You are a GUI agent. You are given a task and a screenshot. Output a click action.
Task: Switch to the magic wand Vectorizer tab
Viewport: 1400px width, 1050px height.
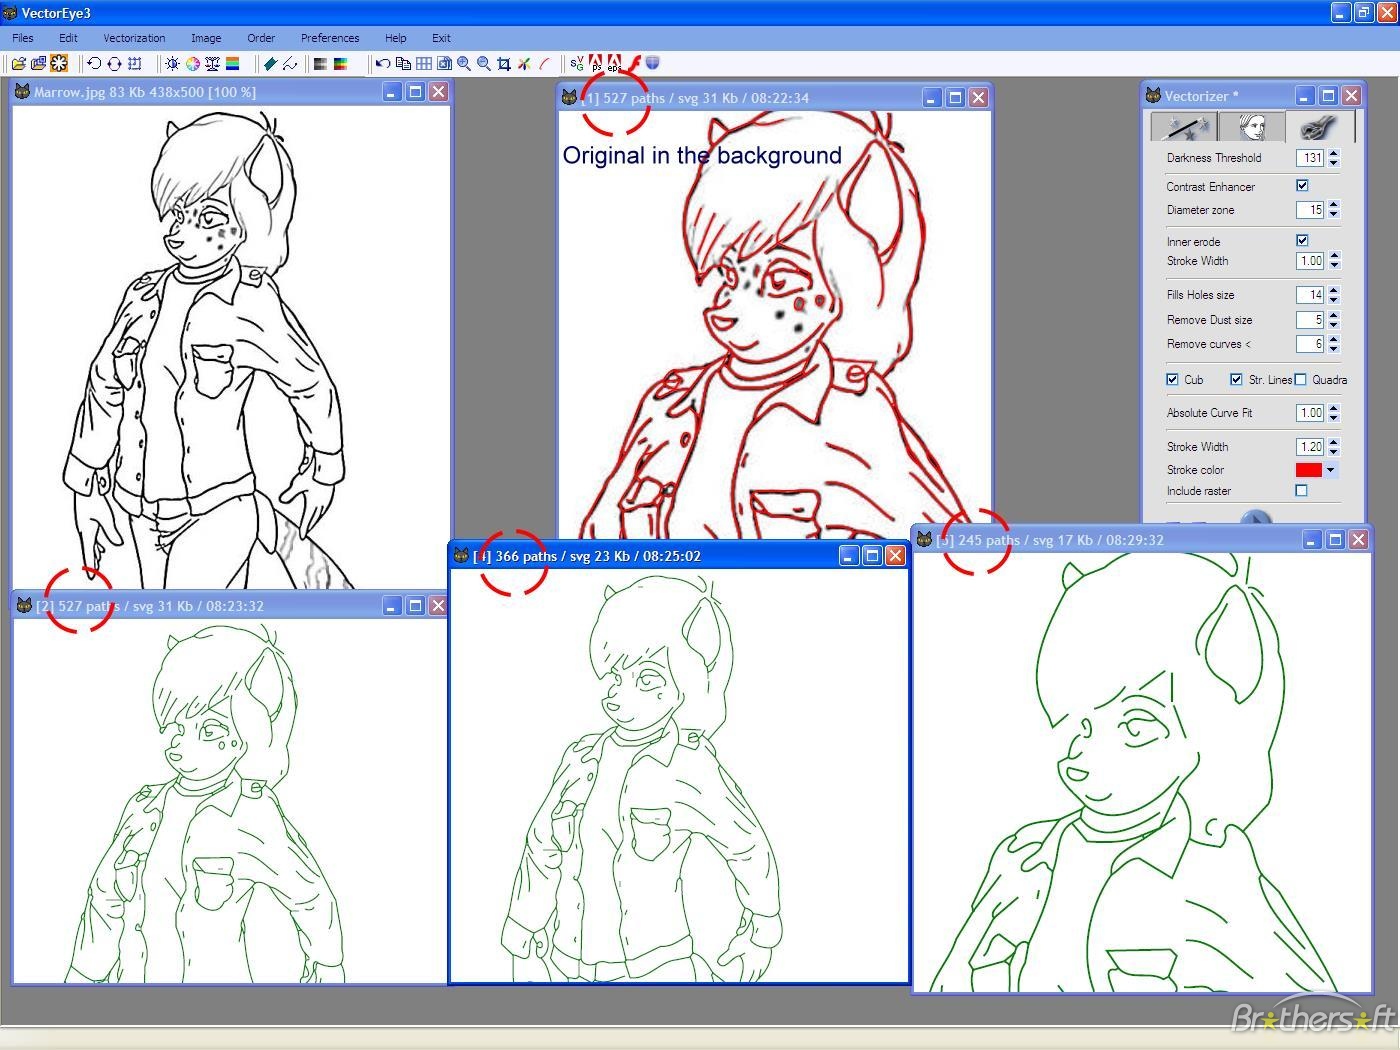(x=1183, y=127)
